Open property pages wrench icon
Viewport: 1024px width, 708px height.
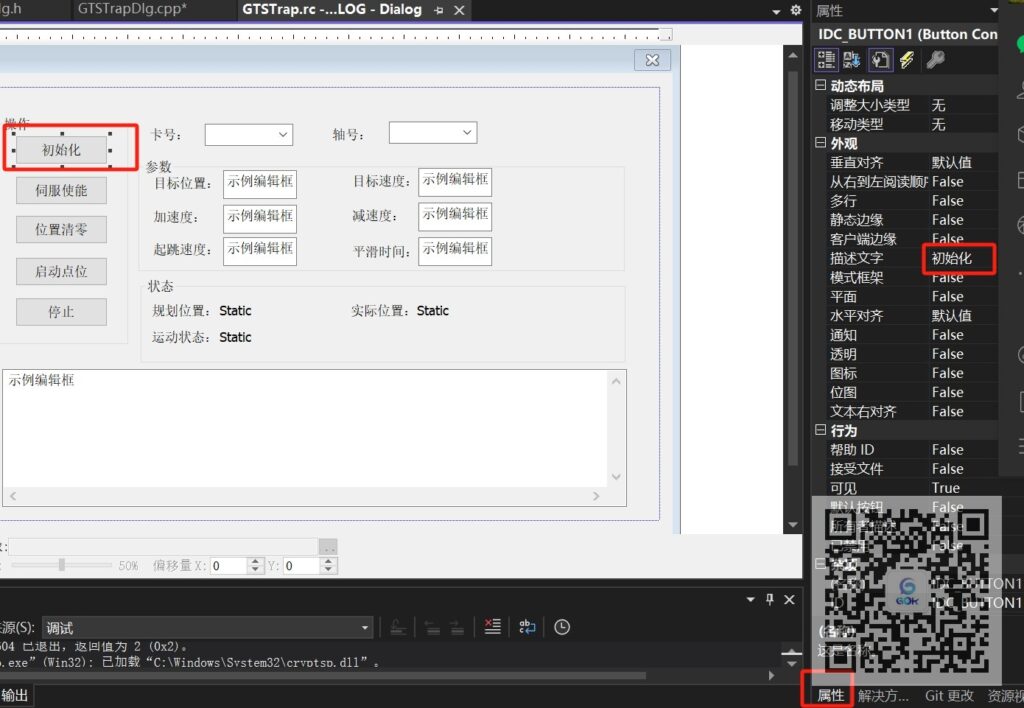click(x=935, y=60)
